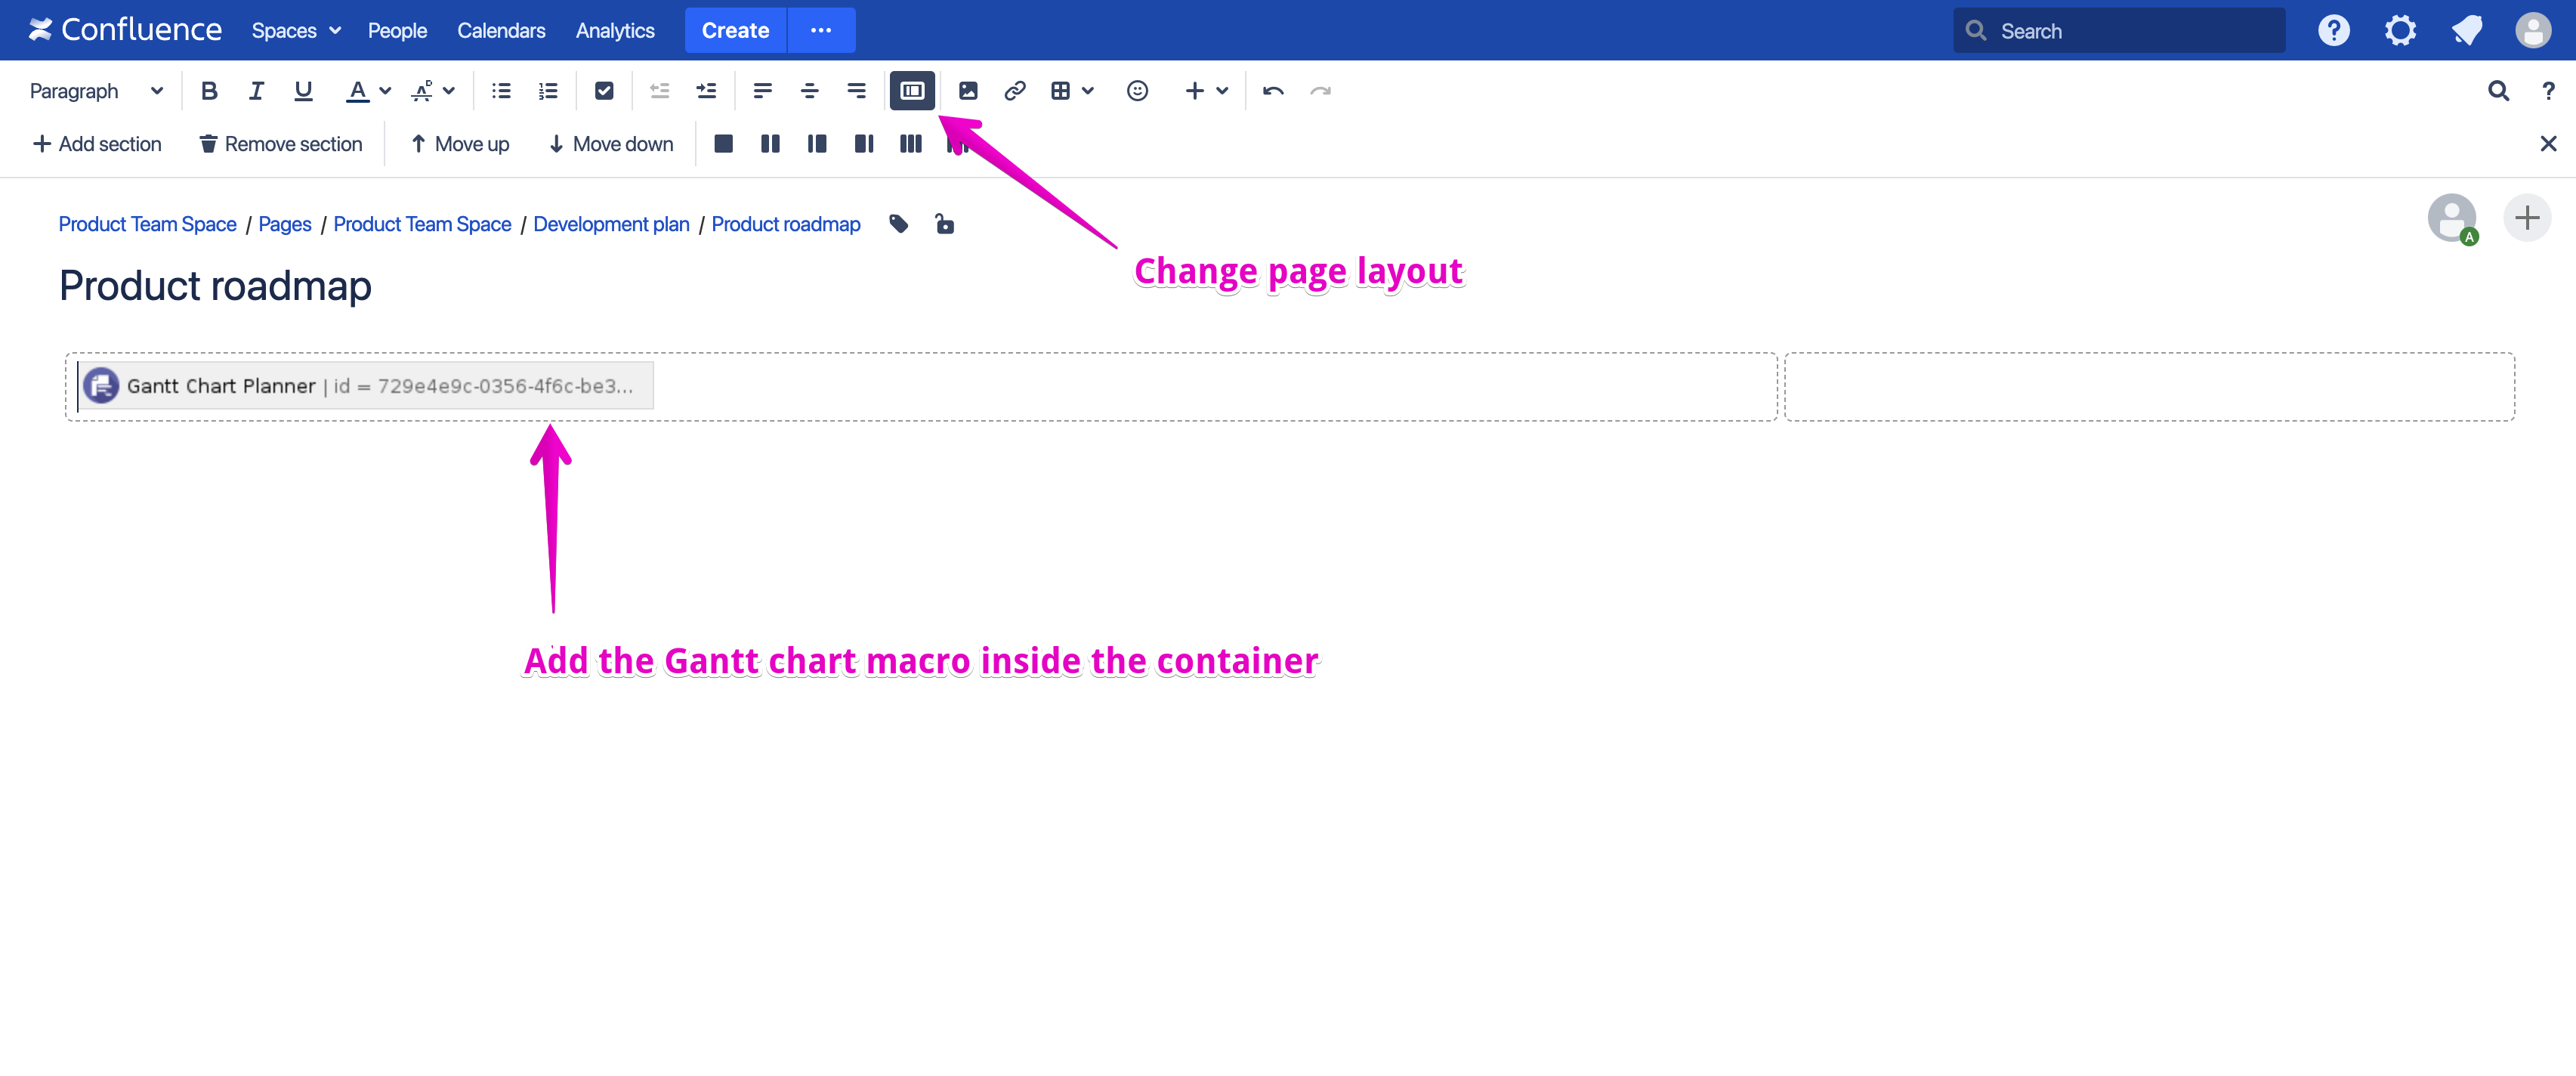This screenshot has height=1076, width=2576.
Task: Click the page lock icon
Action: (x=944, y=224)
